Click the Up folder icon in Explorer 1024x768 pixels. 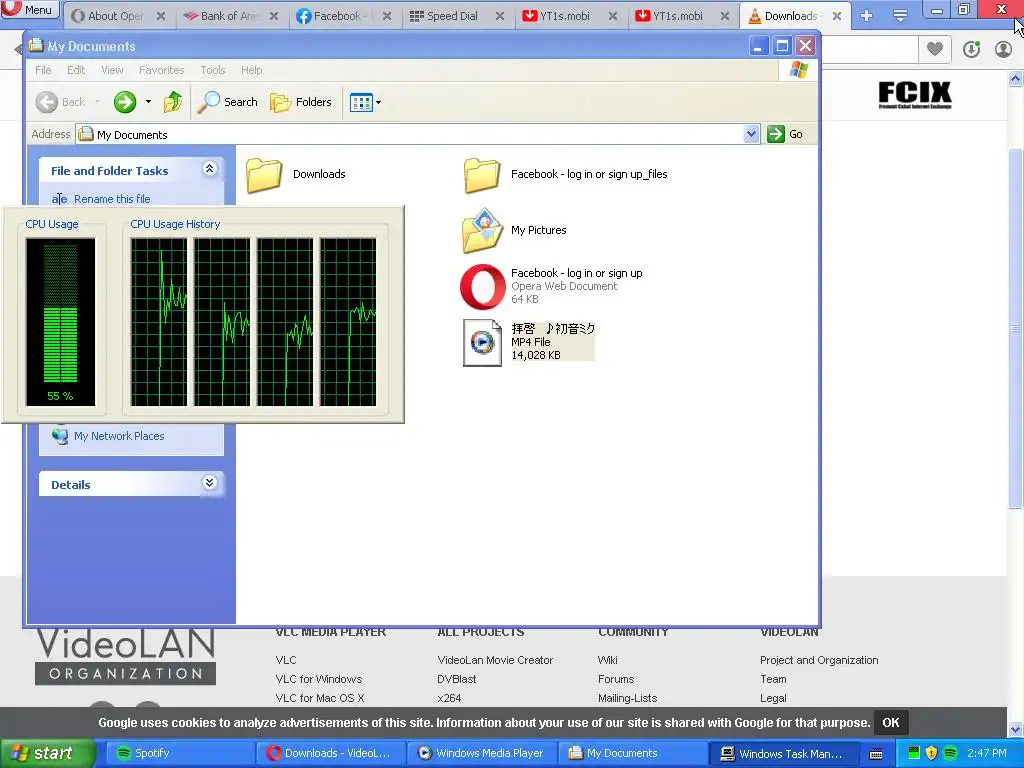(173, 102)
